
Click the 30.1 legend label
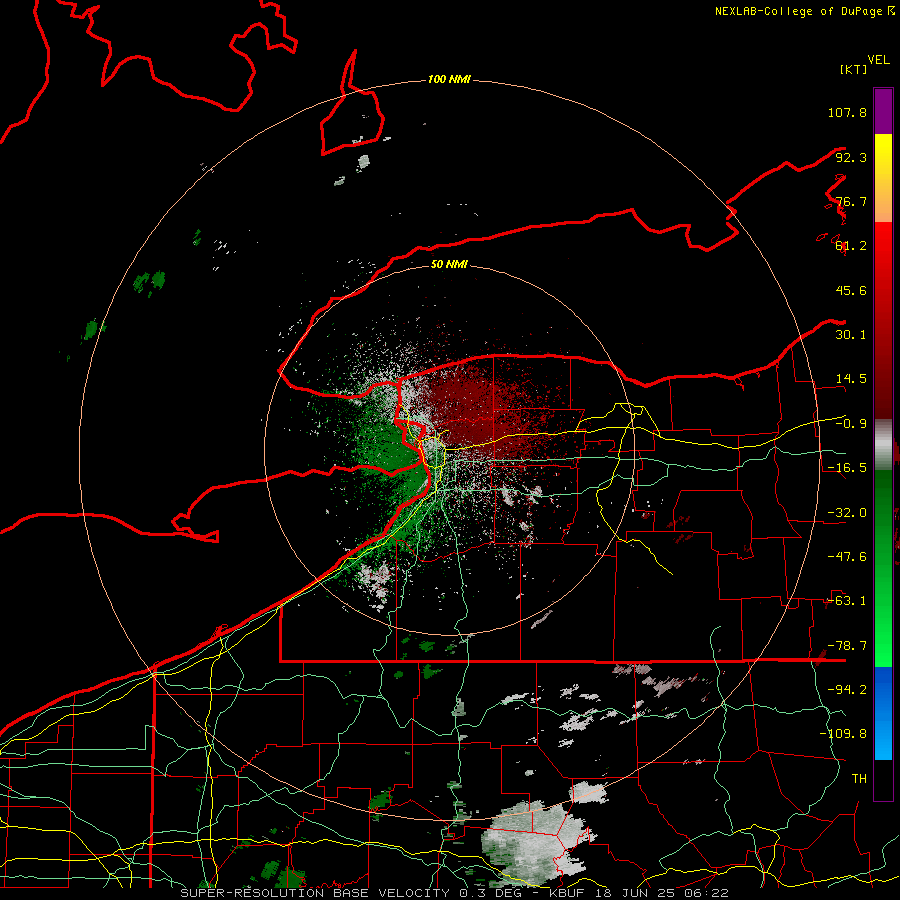[x=851, y=335]
